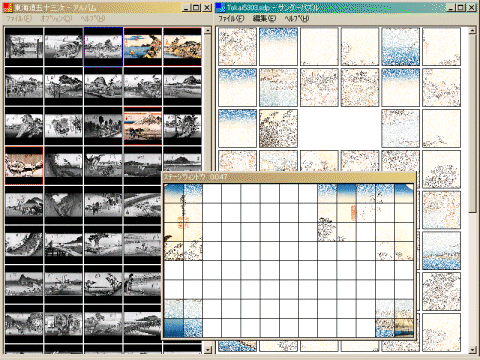Click the puzzle pieces scrollbar thumb
Screen dimensions: 480x360
(472, 123)
